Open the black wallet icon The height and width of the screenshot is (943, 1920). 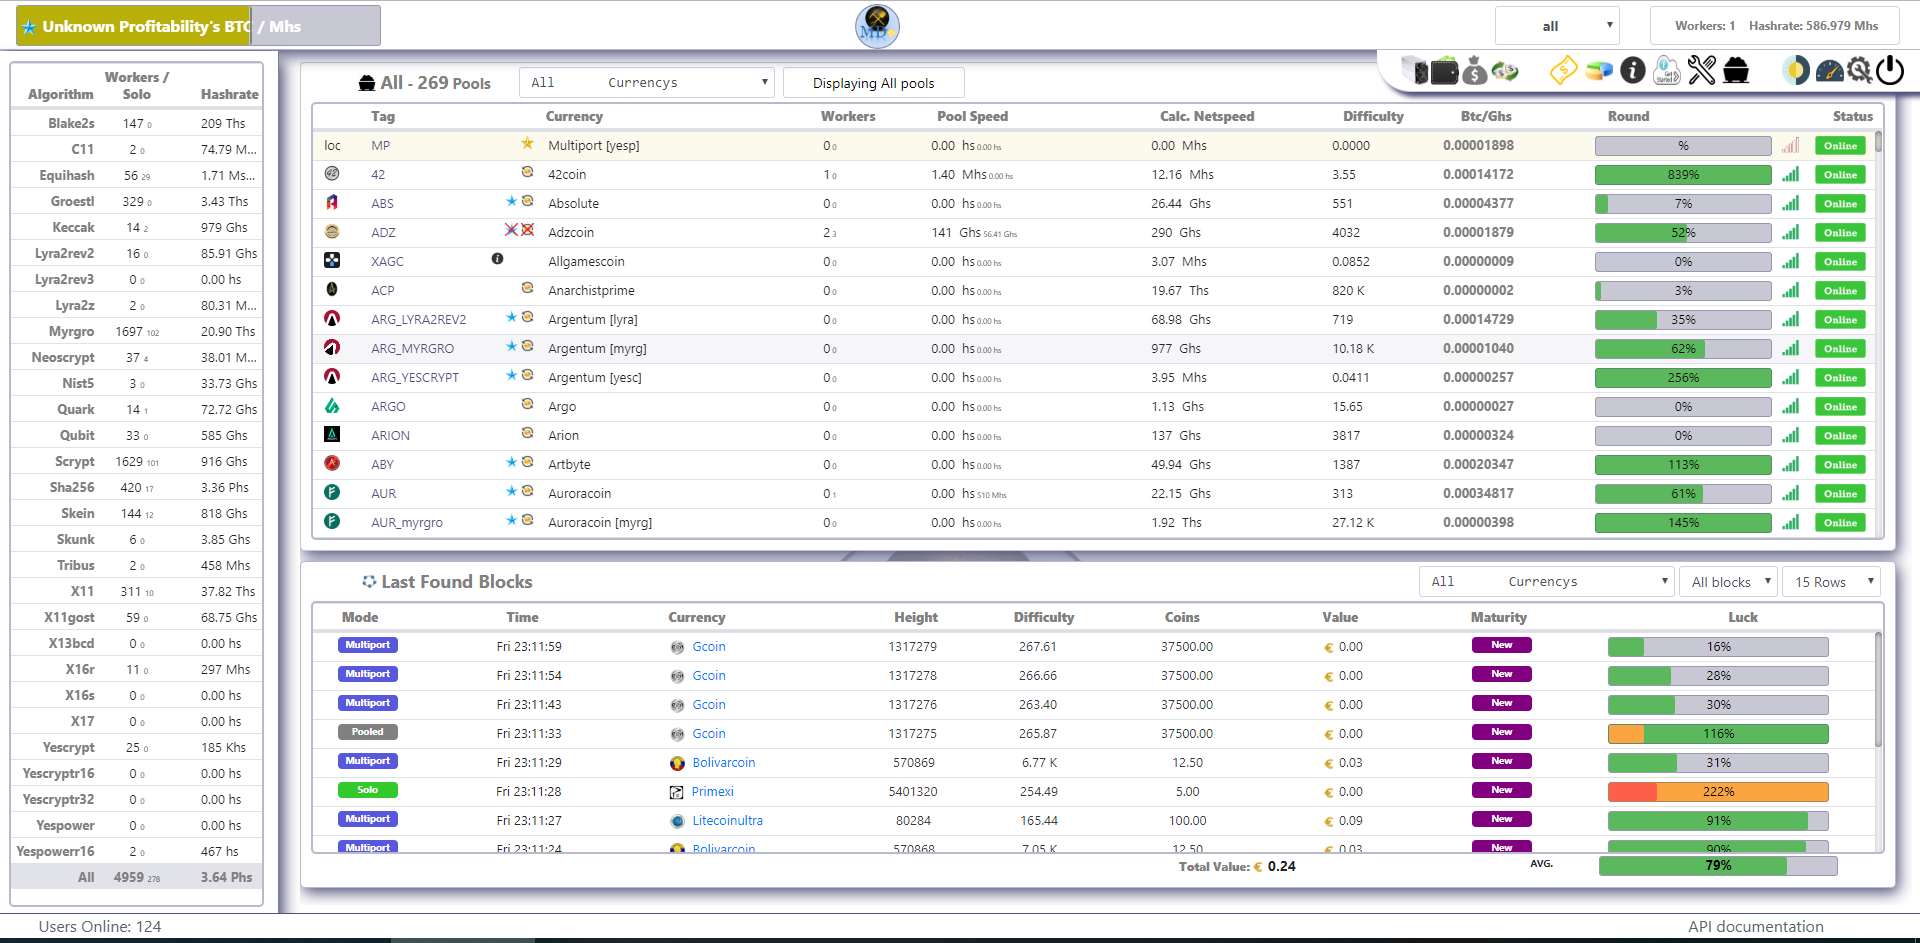1444,70
